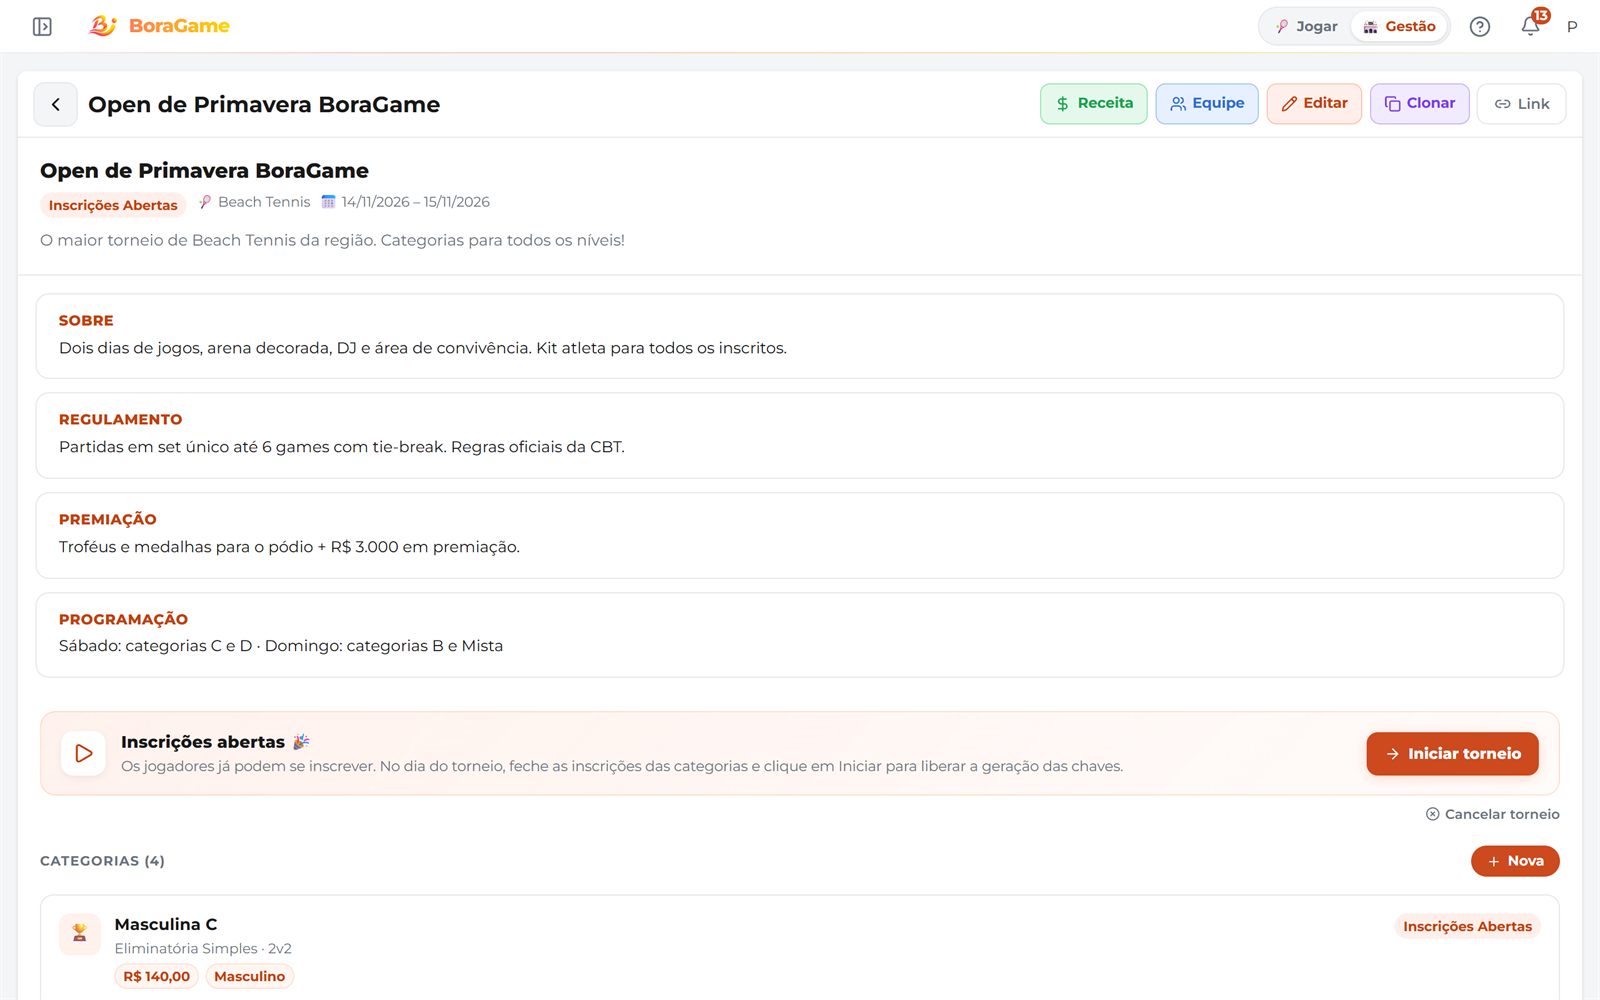Click the Inscrições abertas banner title

tap(203, 742)
